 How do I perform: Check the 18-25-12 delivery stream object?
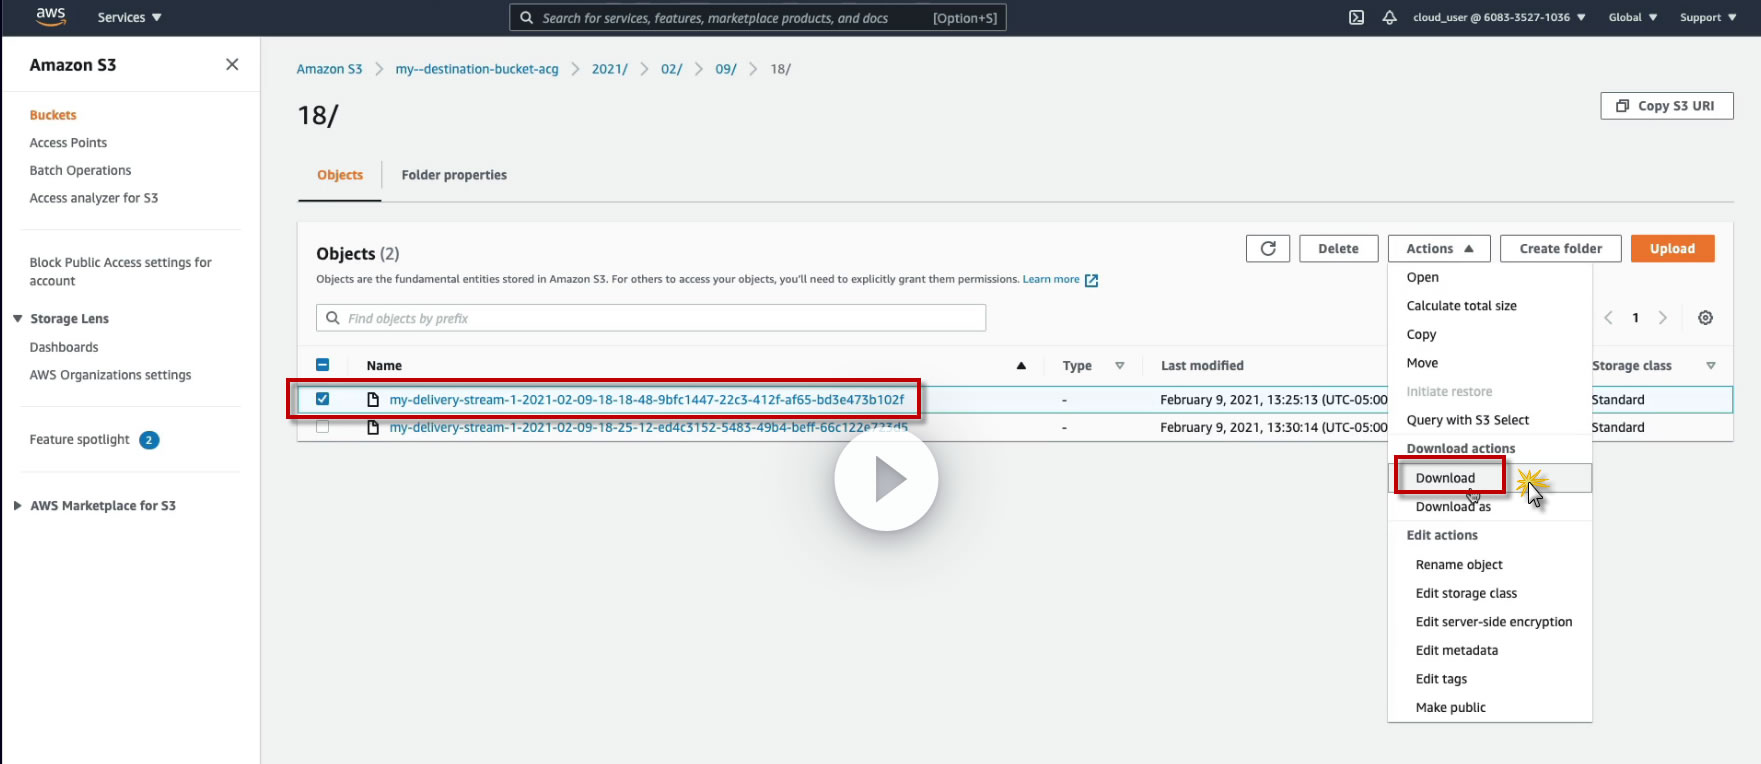[x=322, y=427]
